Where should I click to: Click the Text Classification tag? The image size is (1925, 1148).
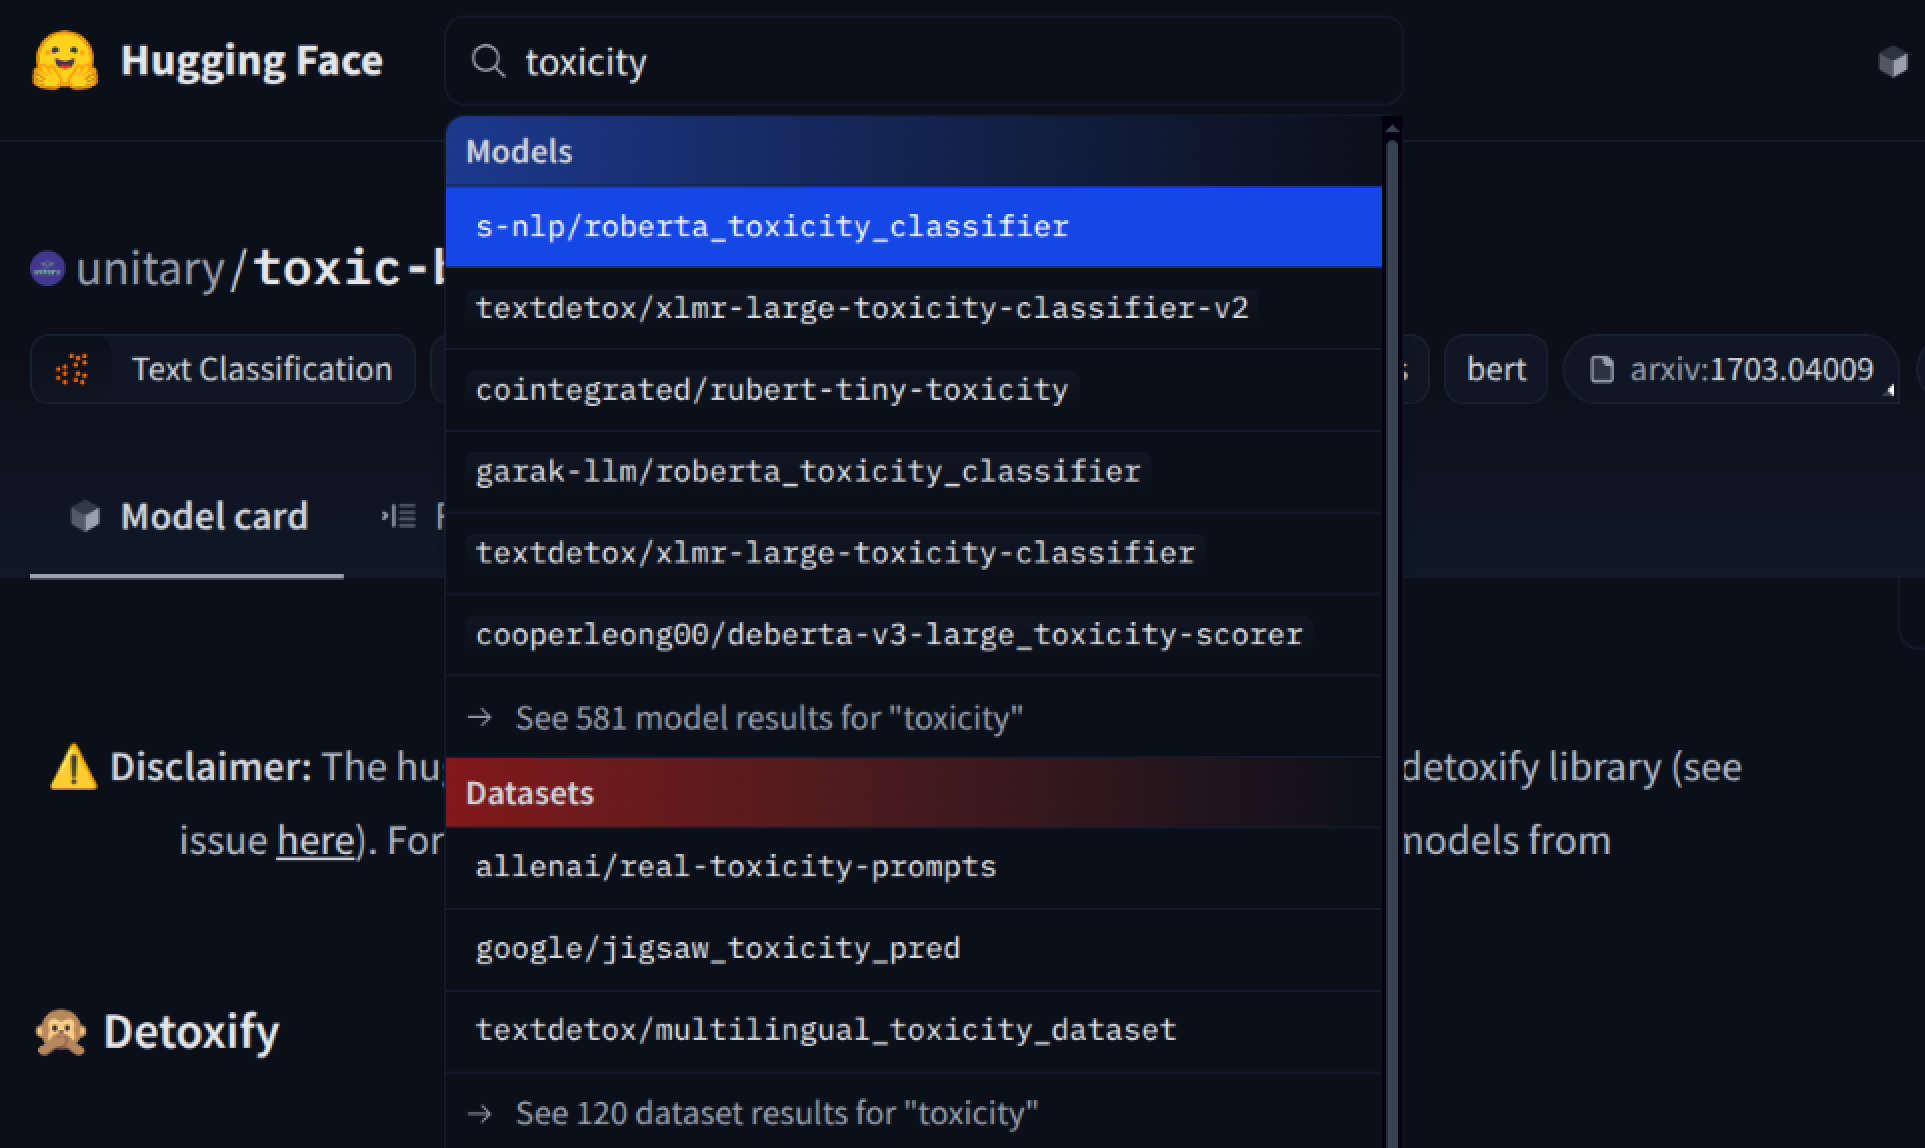pos(223,370)
